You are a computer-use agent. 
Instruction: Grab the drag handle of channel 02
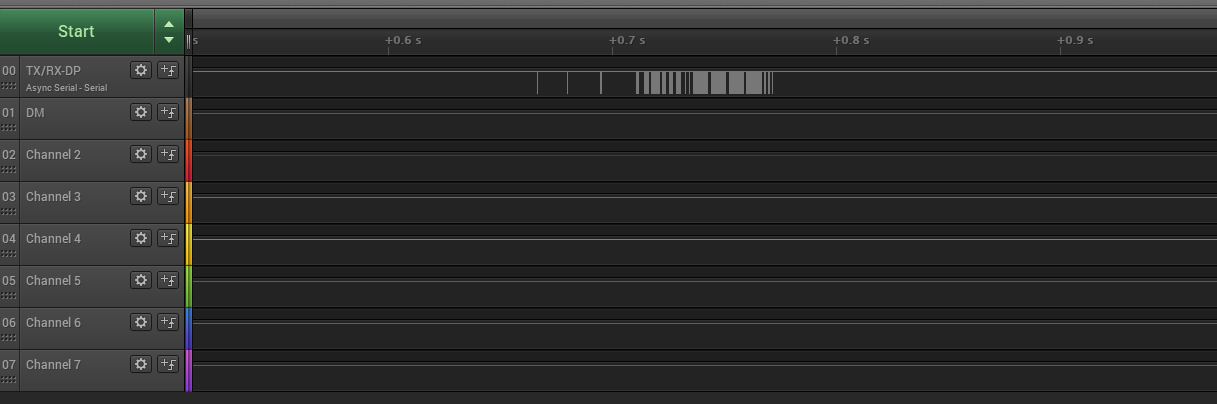[x=8, y=170]
